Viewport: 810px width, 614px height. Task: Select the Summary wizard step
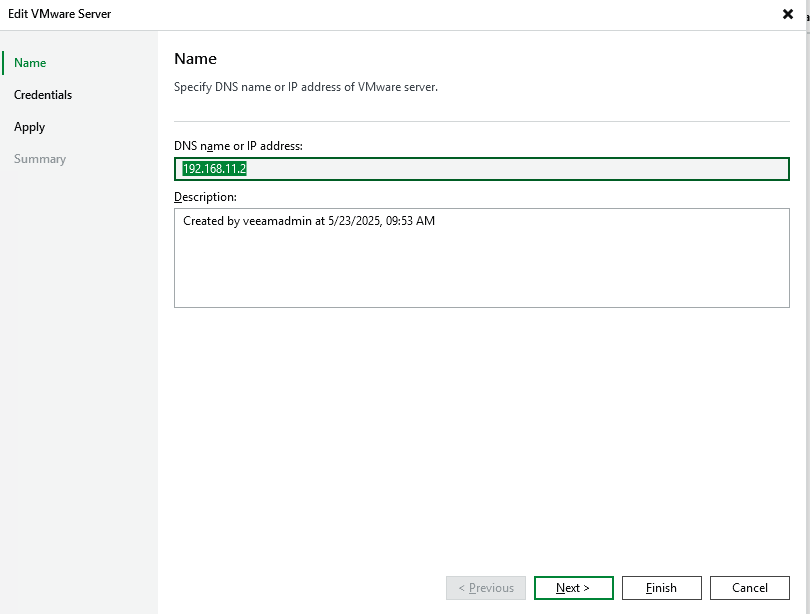pos(40,159)
